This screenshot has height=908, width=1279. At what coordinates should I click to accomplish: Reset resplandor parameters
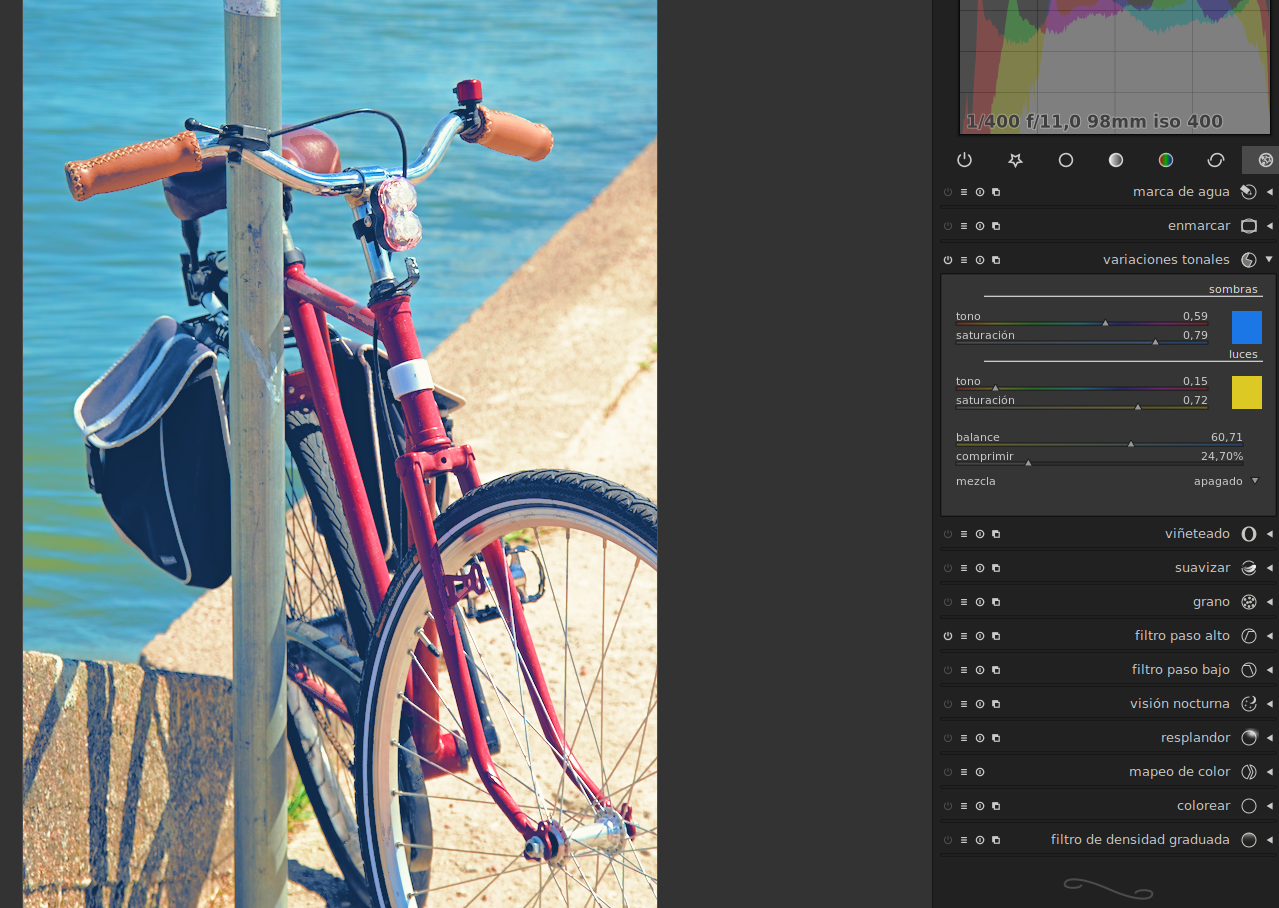980,738
